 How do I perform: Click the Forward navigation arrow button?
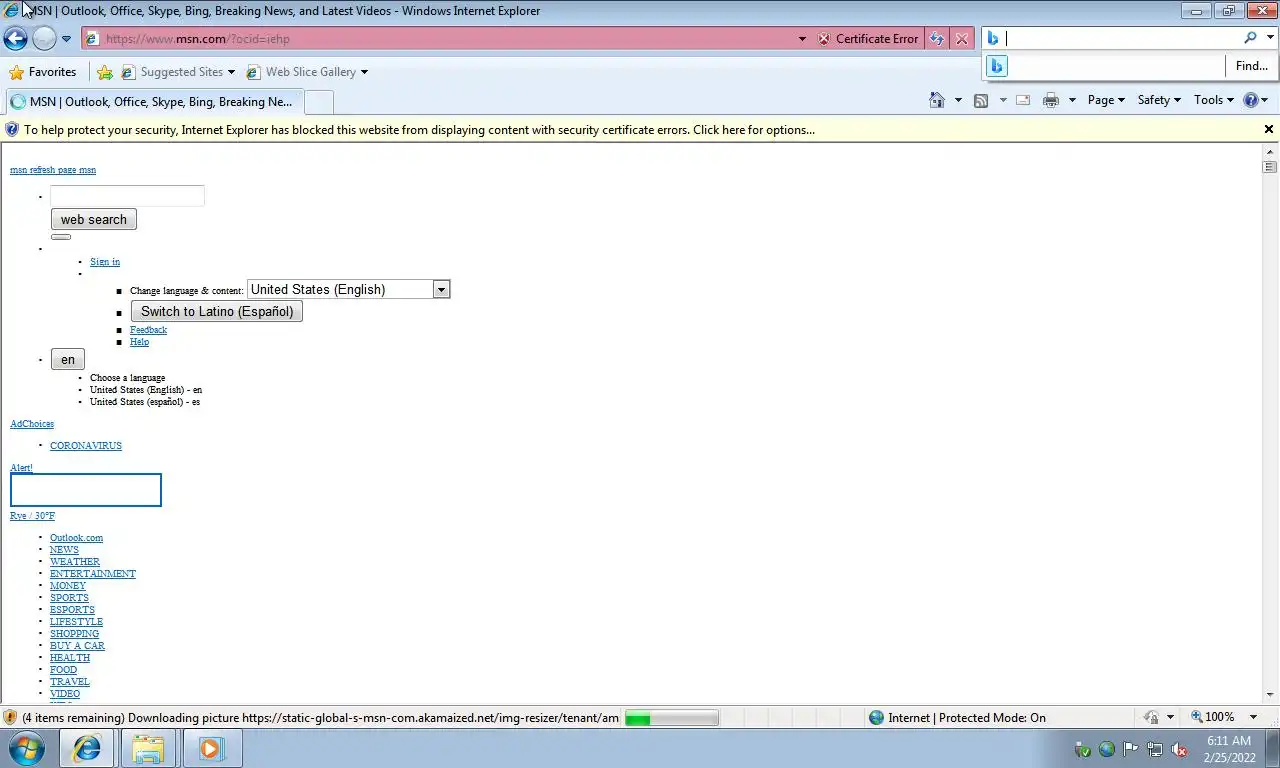pyautogui.click(x=44, y=39)
